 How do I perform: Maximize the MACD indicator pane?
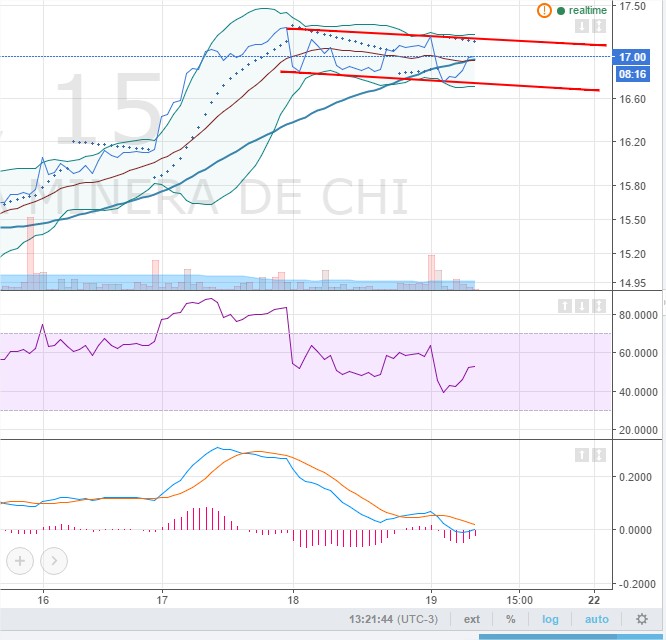[599, 455]
